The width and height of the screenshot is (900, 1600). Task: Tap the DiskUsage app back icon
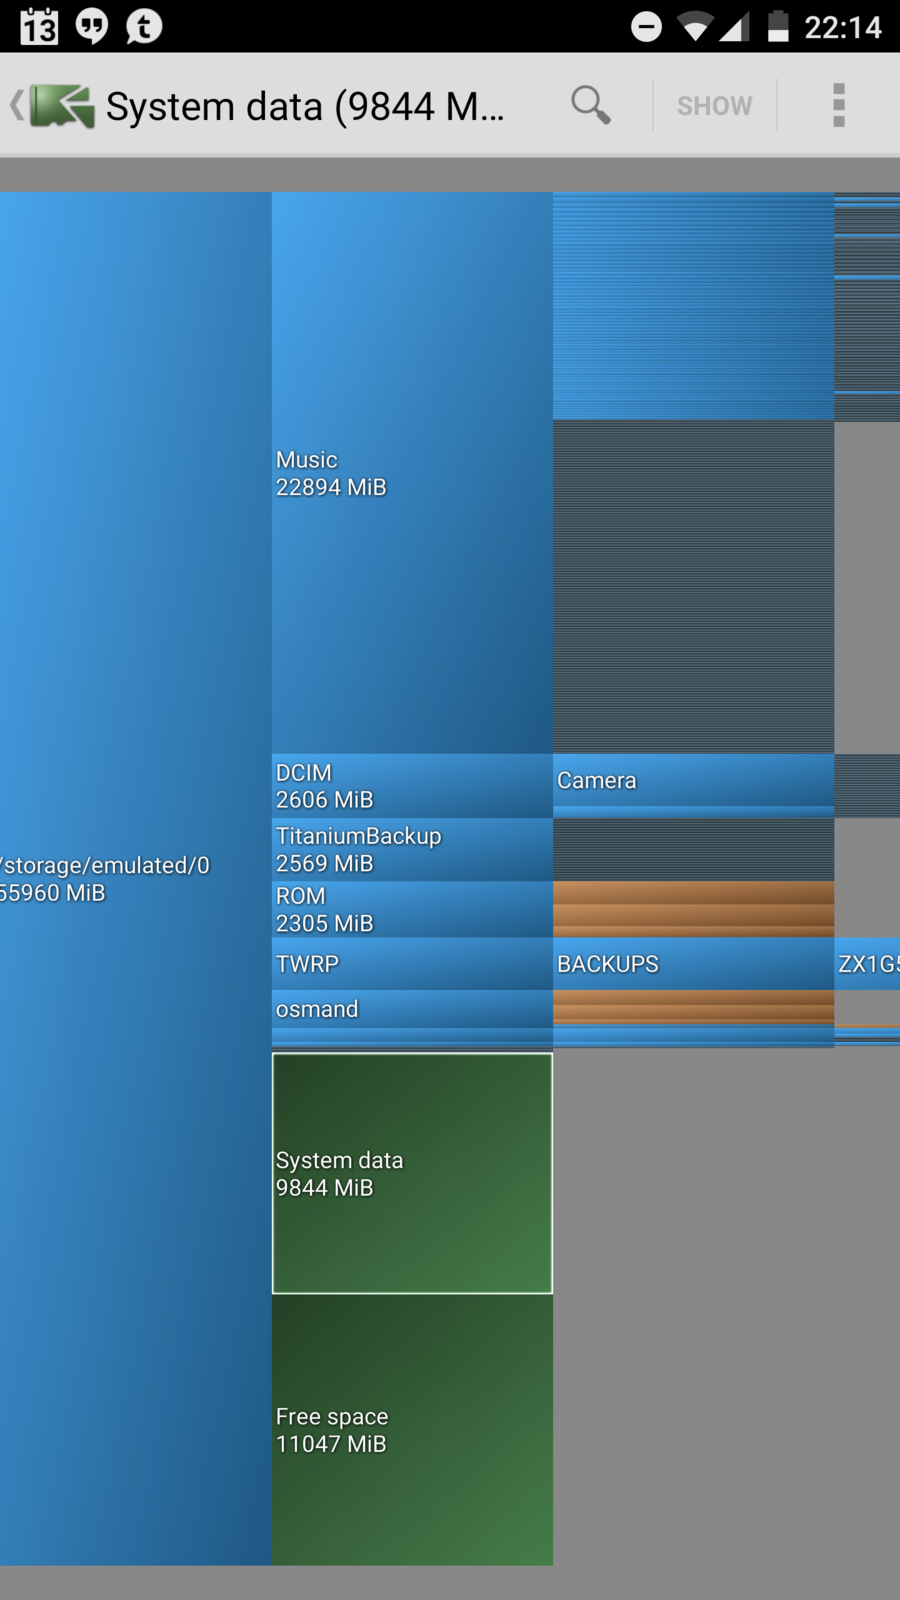coord(55,105)
